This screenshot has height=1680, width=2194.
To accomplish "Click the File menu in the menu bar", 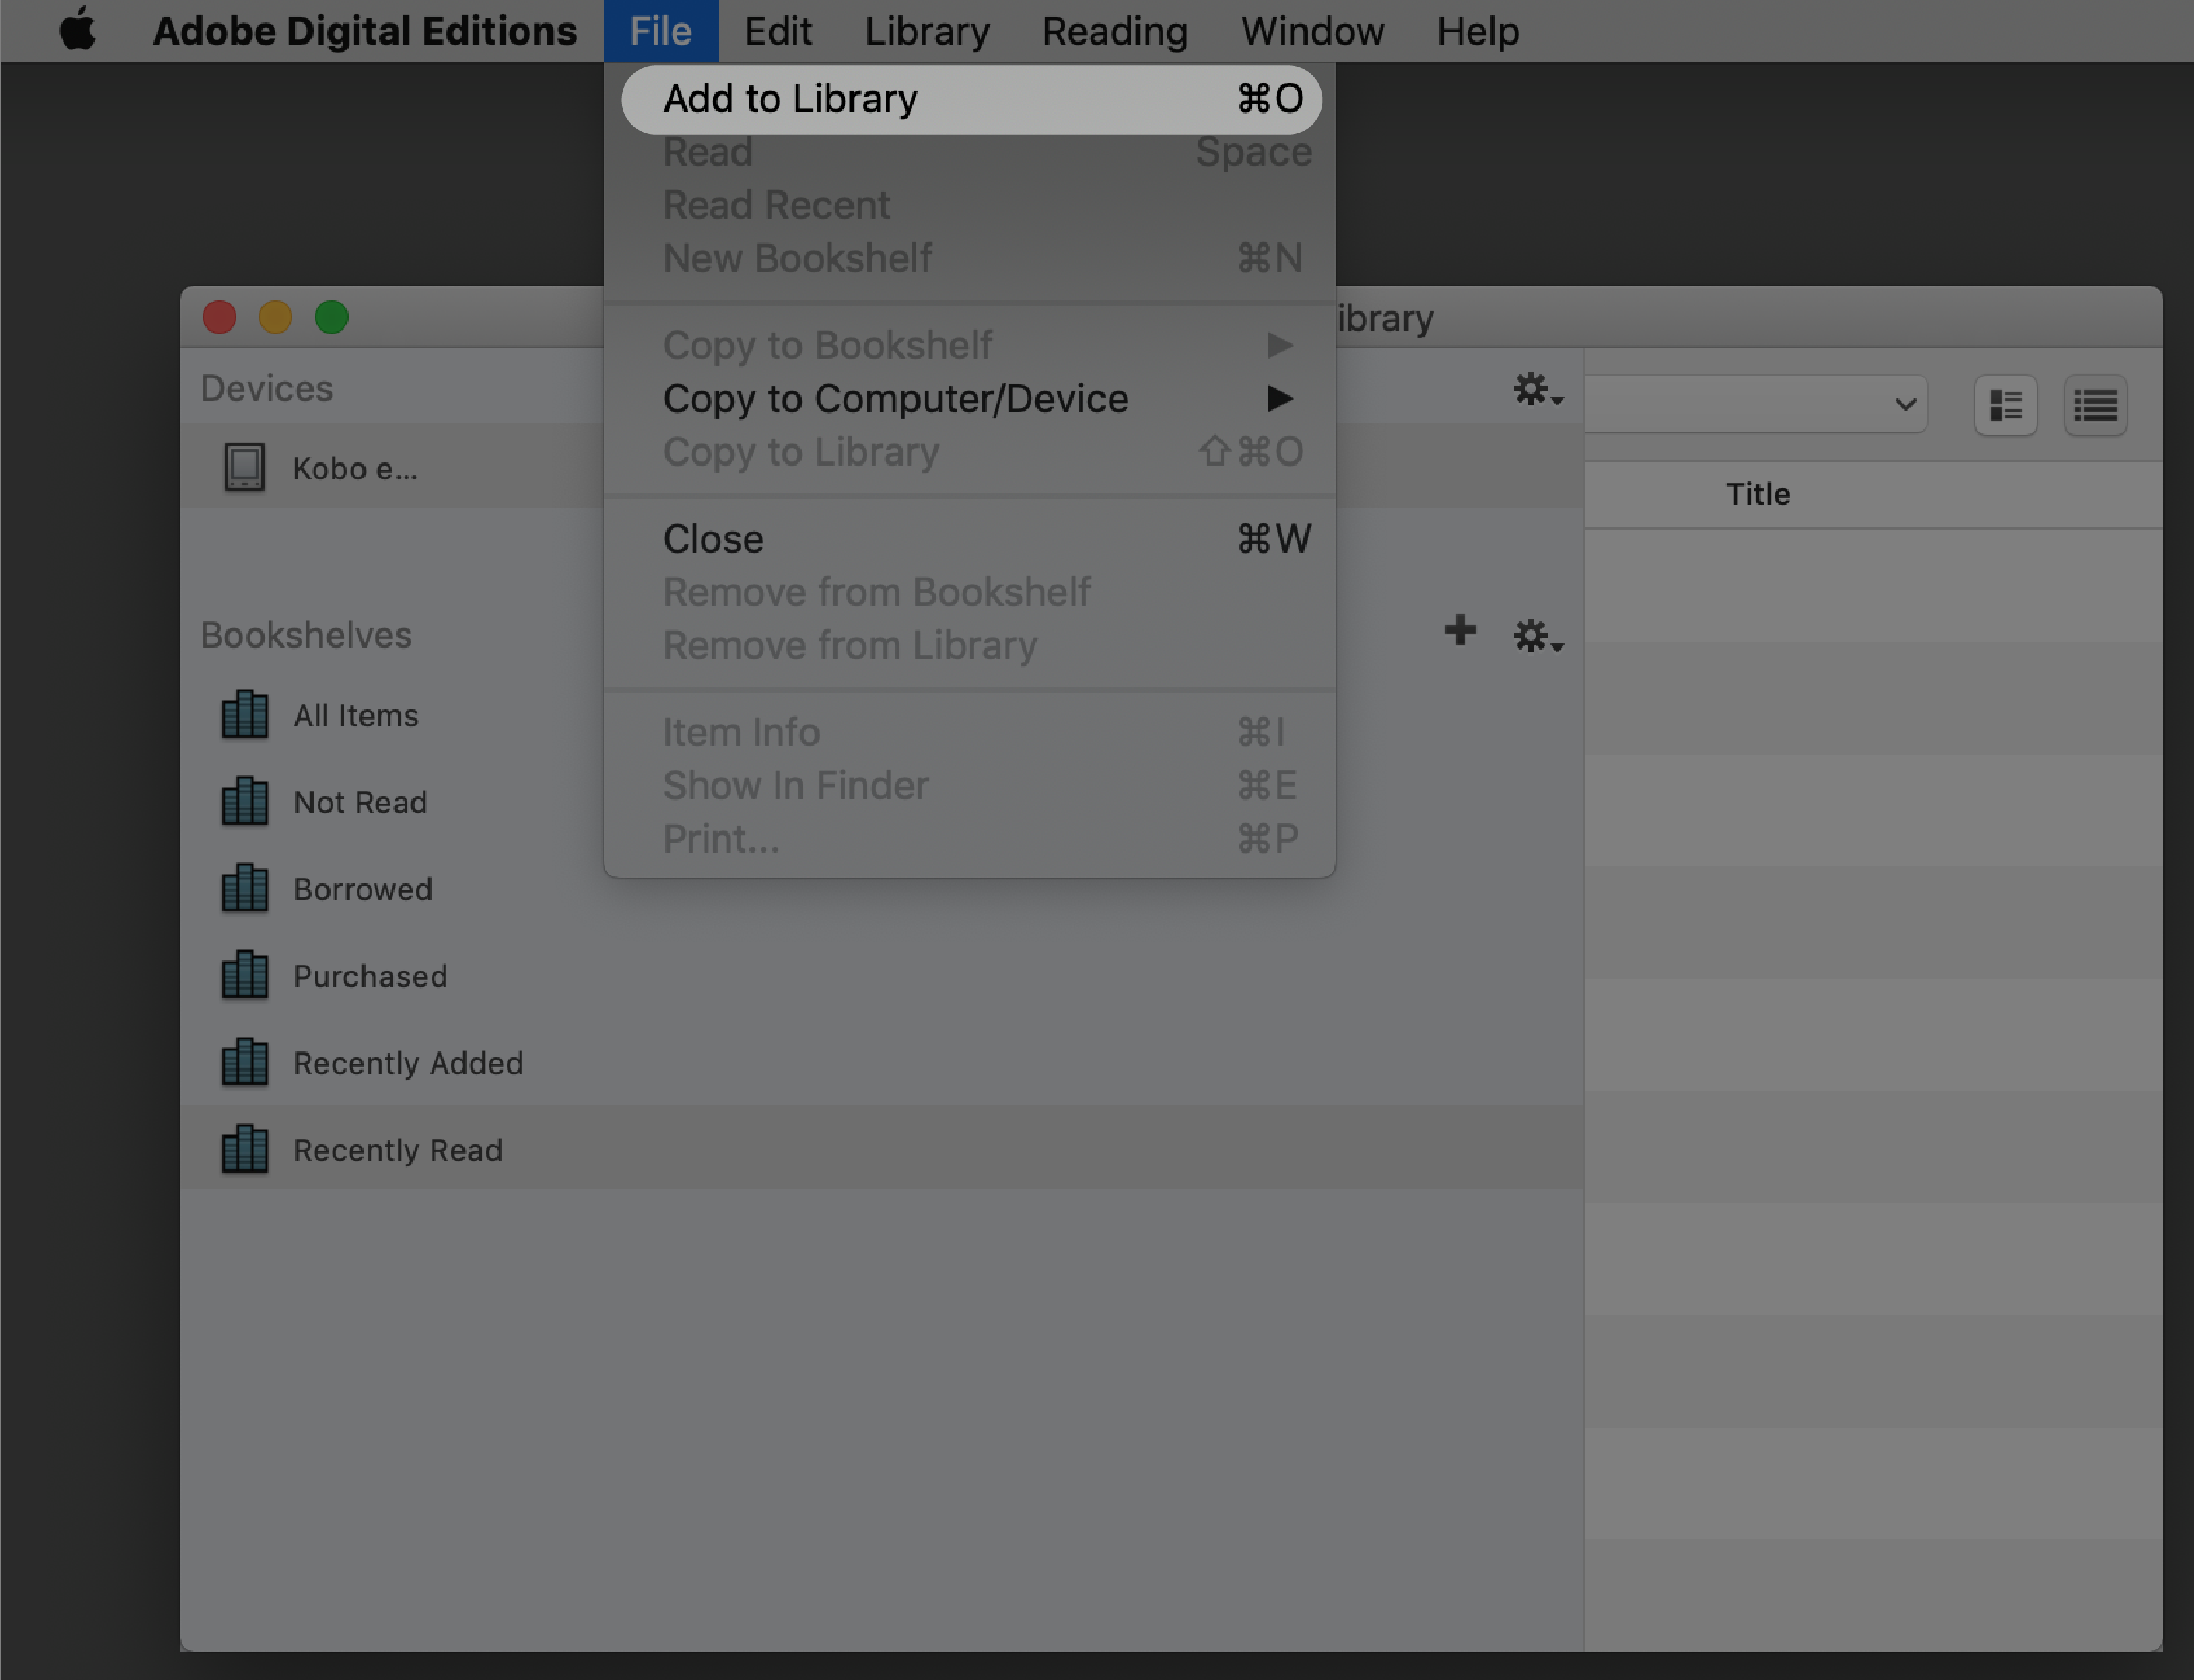I will 662,32.
